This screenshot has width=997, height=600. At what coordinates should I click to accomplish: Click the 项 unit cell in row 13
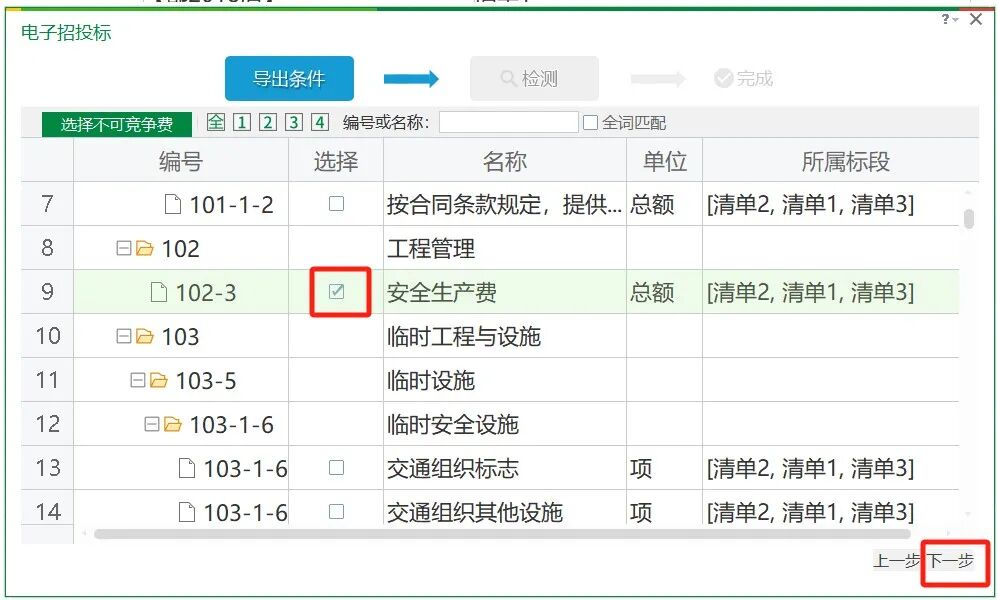pos(664,468)
